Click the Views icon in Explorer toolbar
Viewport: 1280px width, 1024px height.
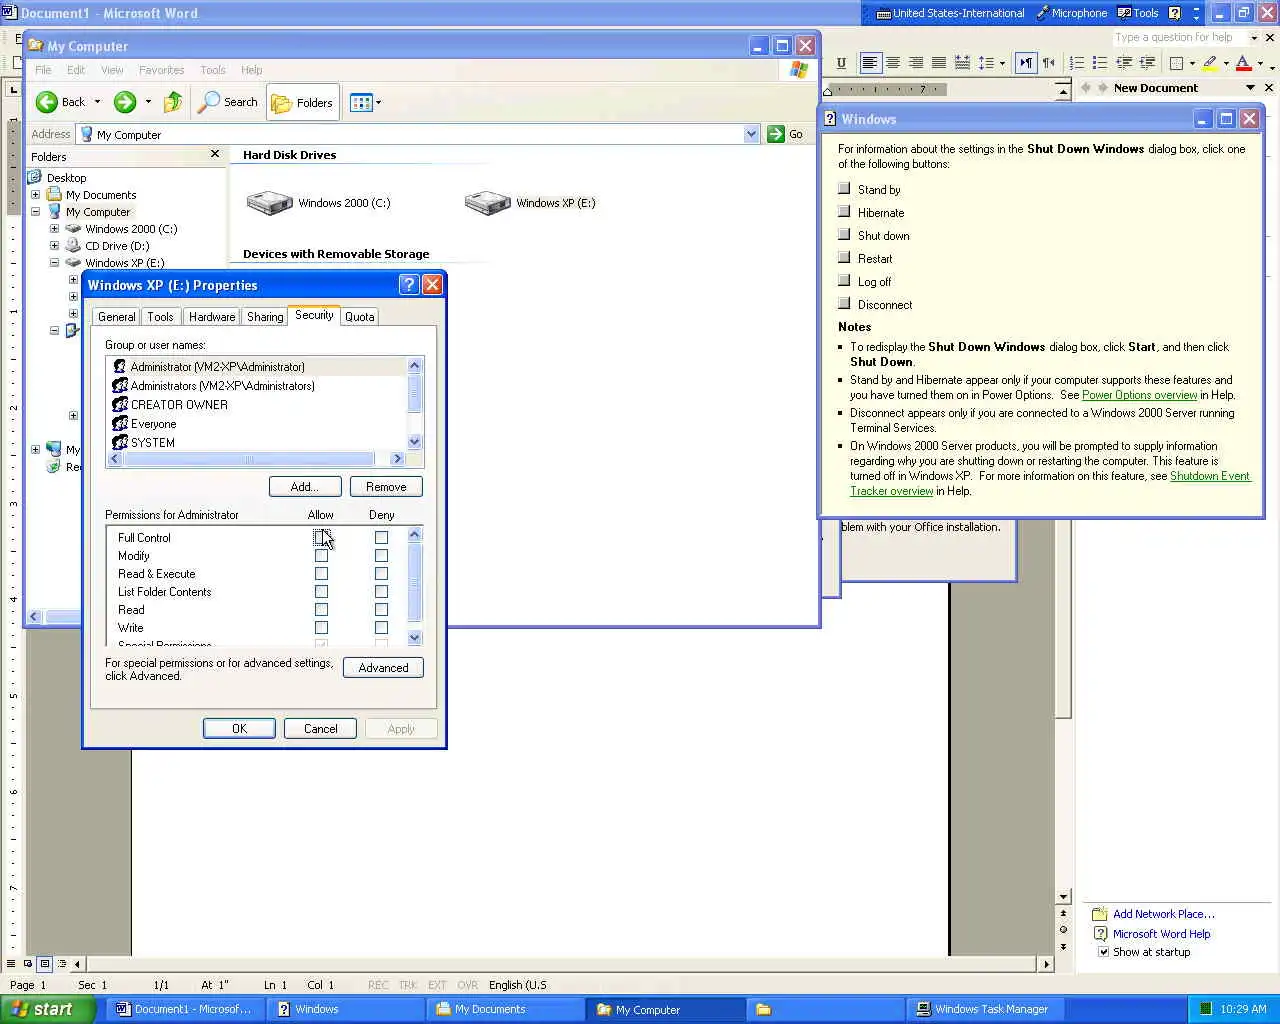pos(361,102)
